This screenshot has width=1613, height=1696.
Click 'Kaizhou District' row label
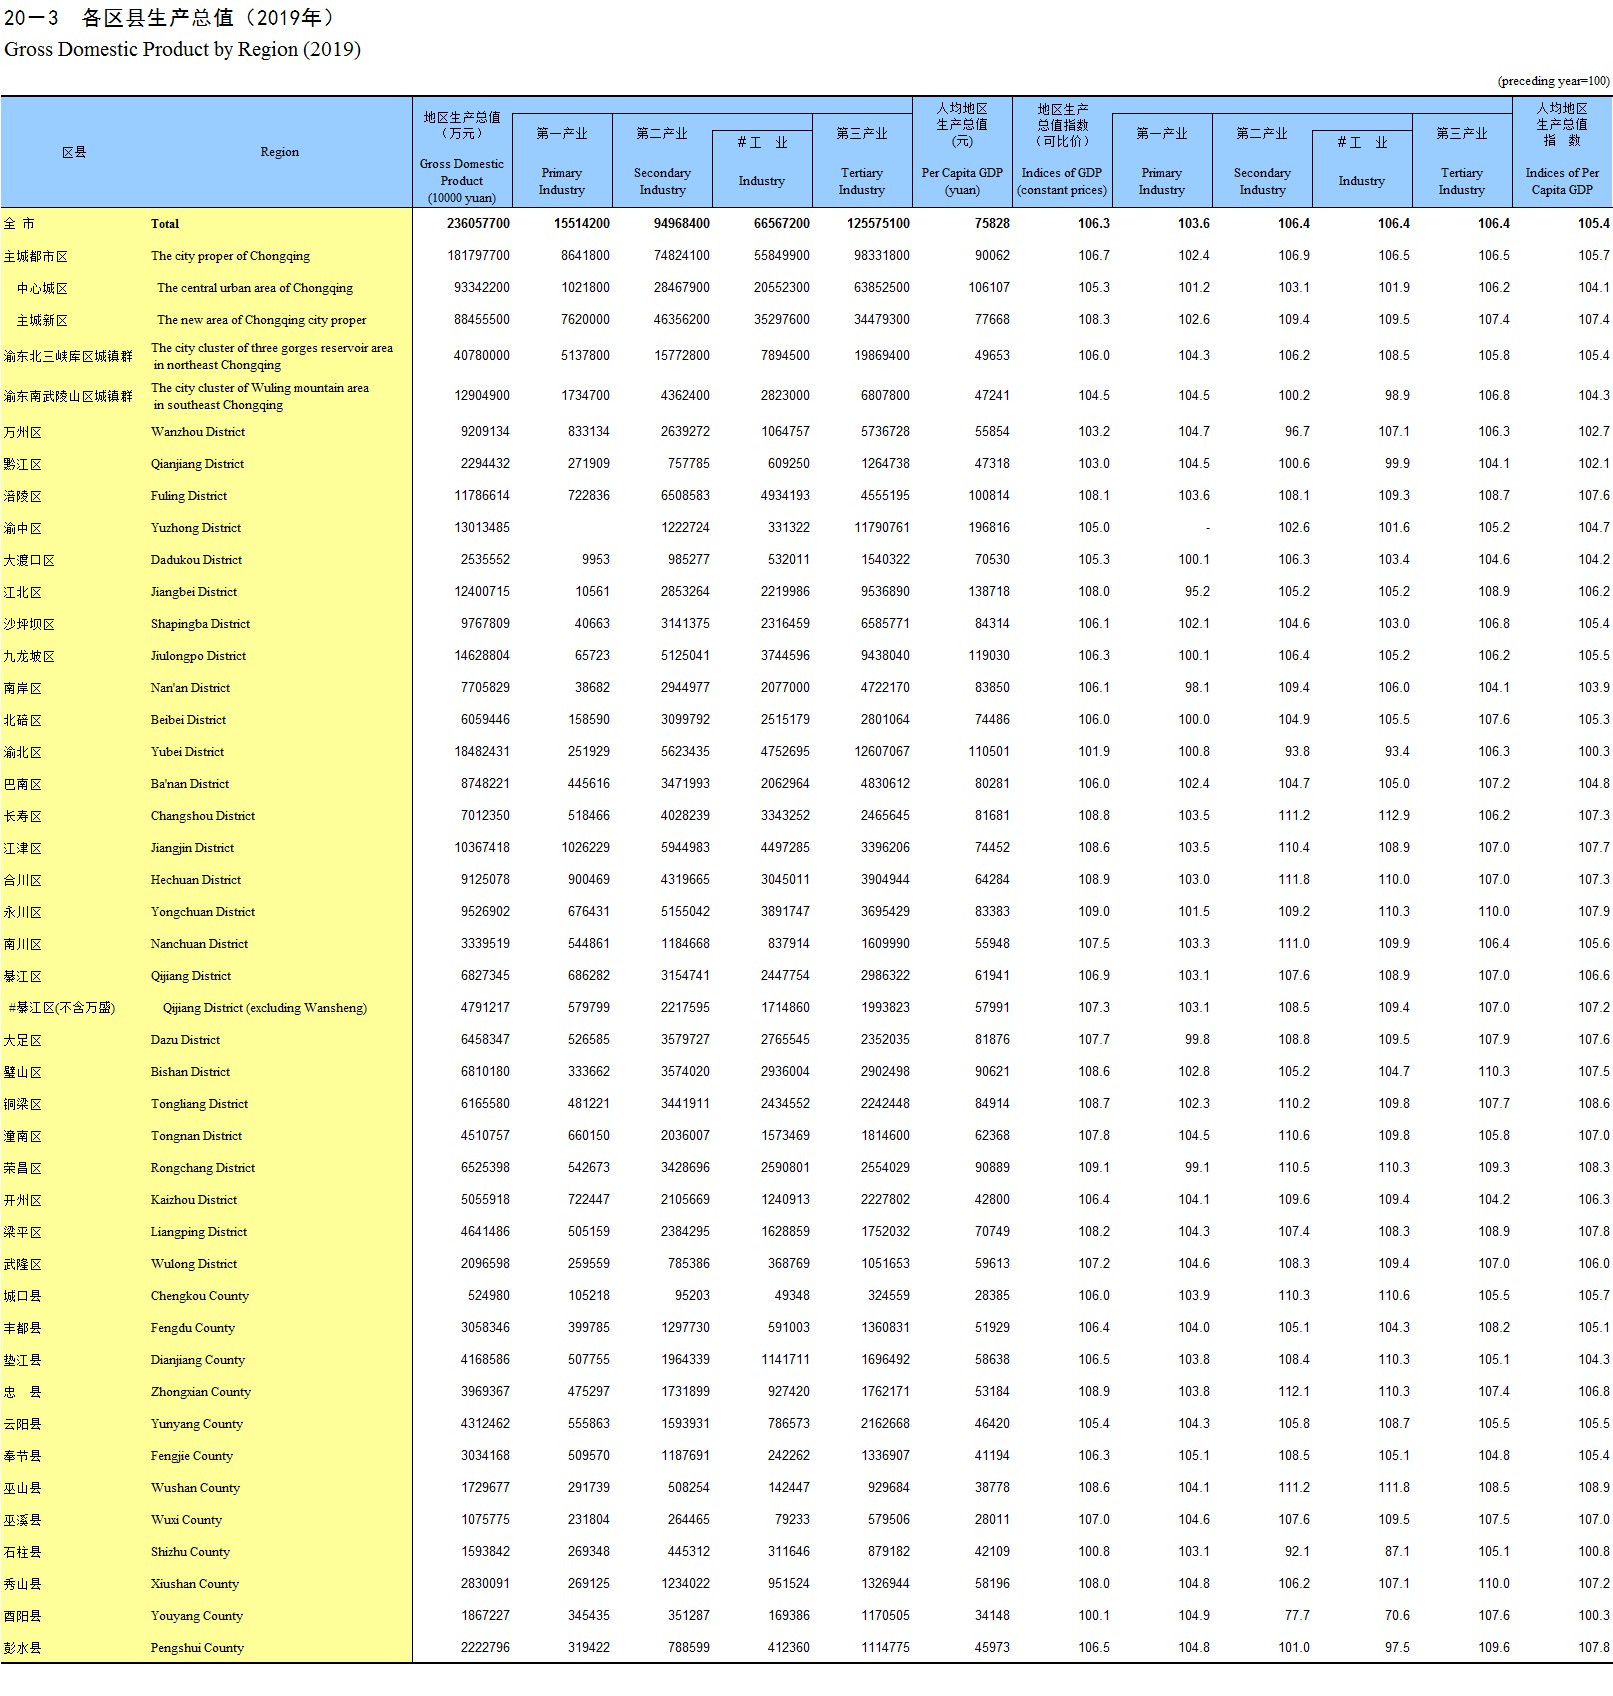(x=194, y=1200)
